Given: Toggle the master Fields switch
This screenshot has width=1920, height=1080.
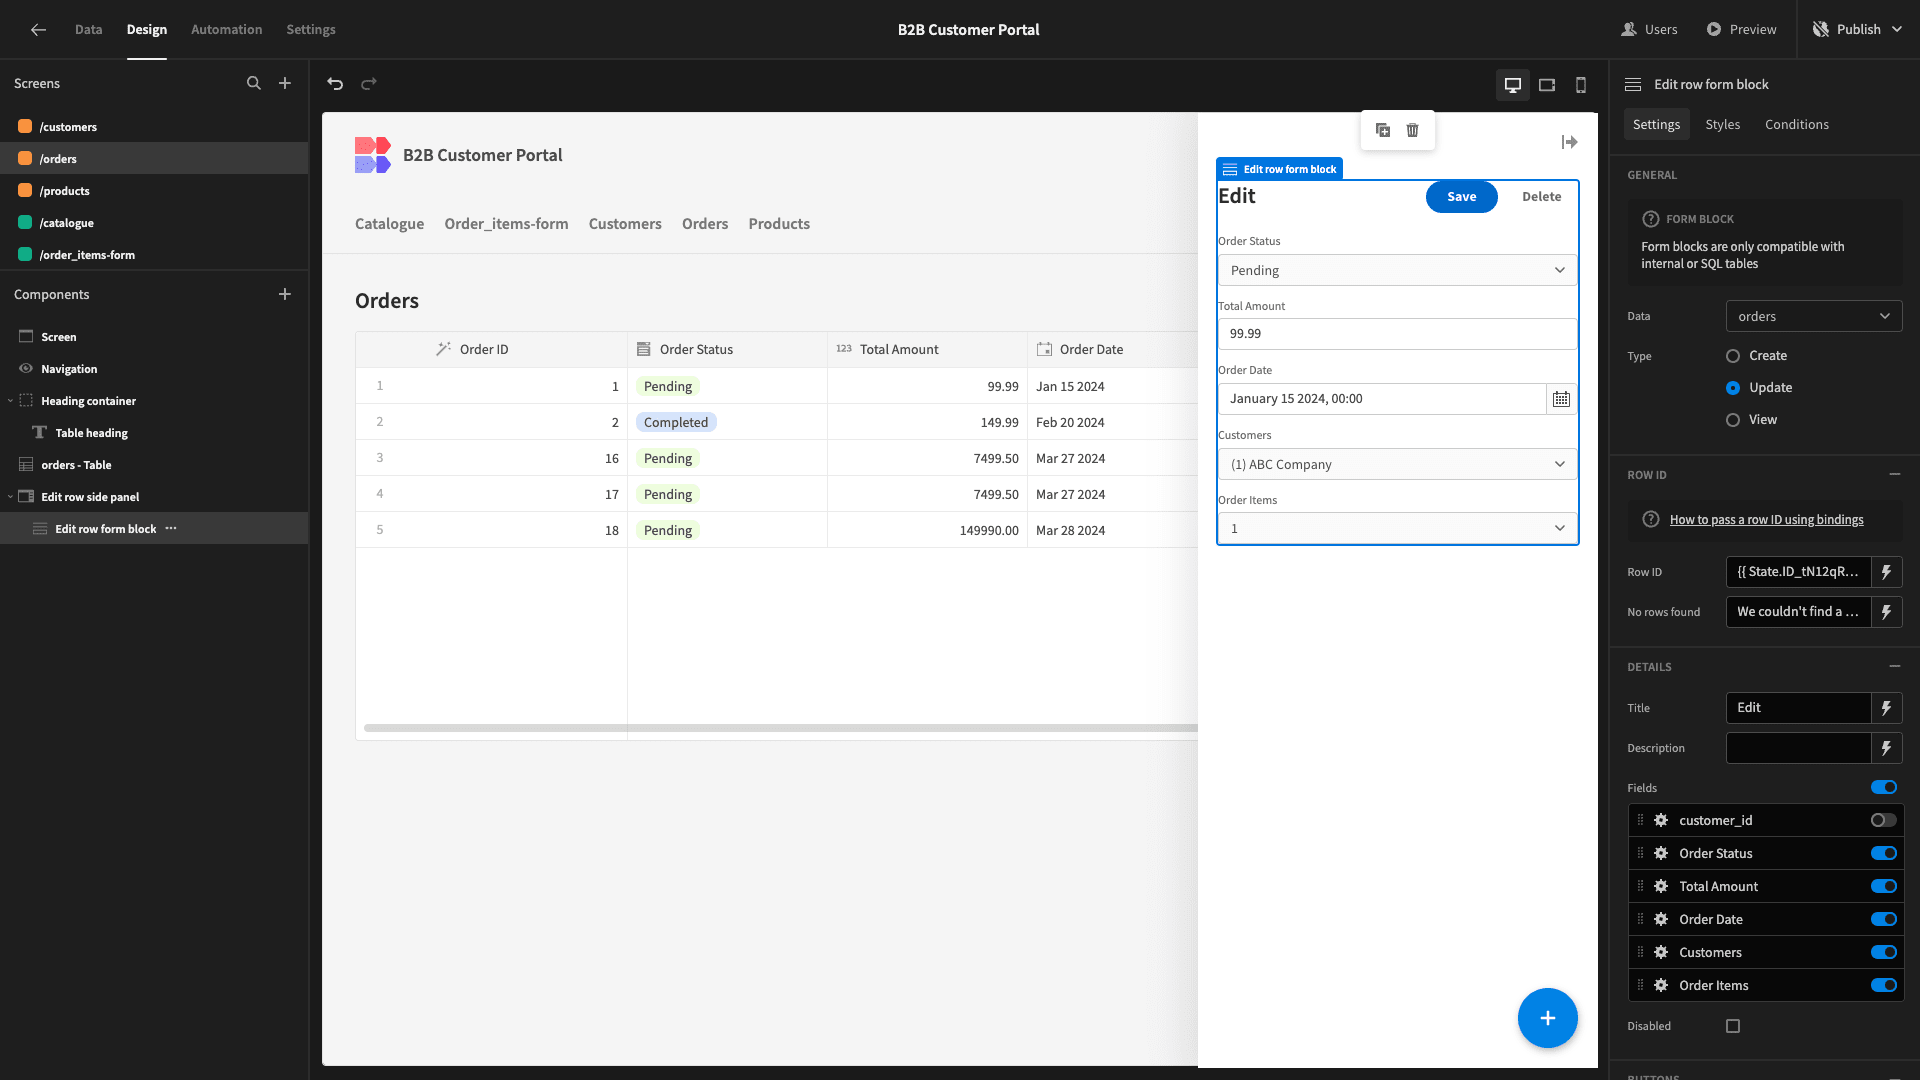Looking at the screenshot, I should [x=1884, y=788].
